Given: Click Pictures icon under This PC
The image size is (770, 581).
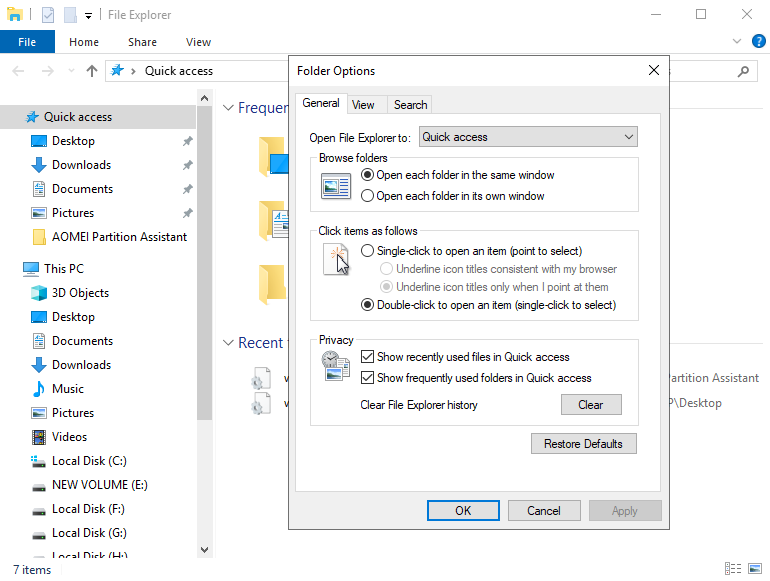Looking at the screenshot, I should (39, 413).
